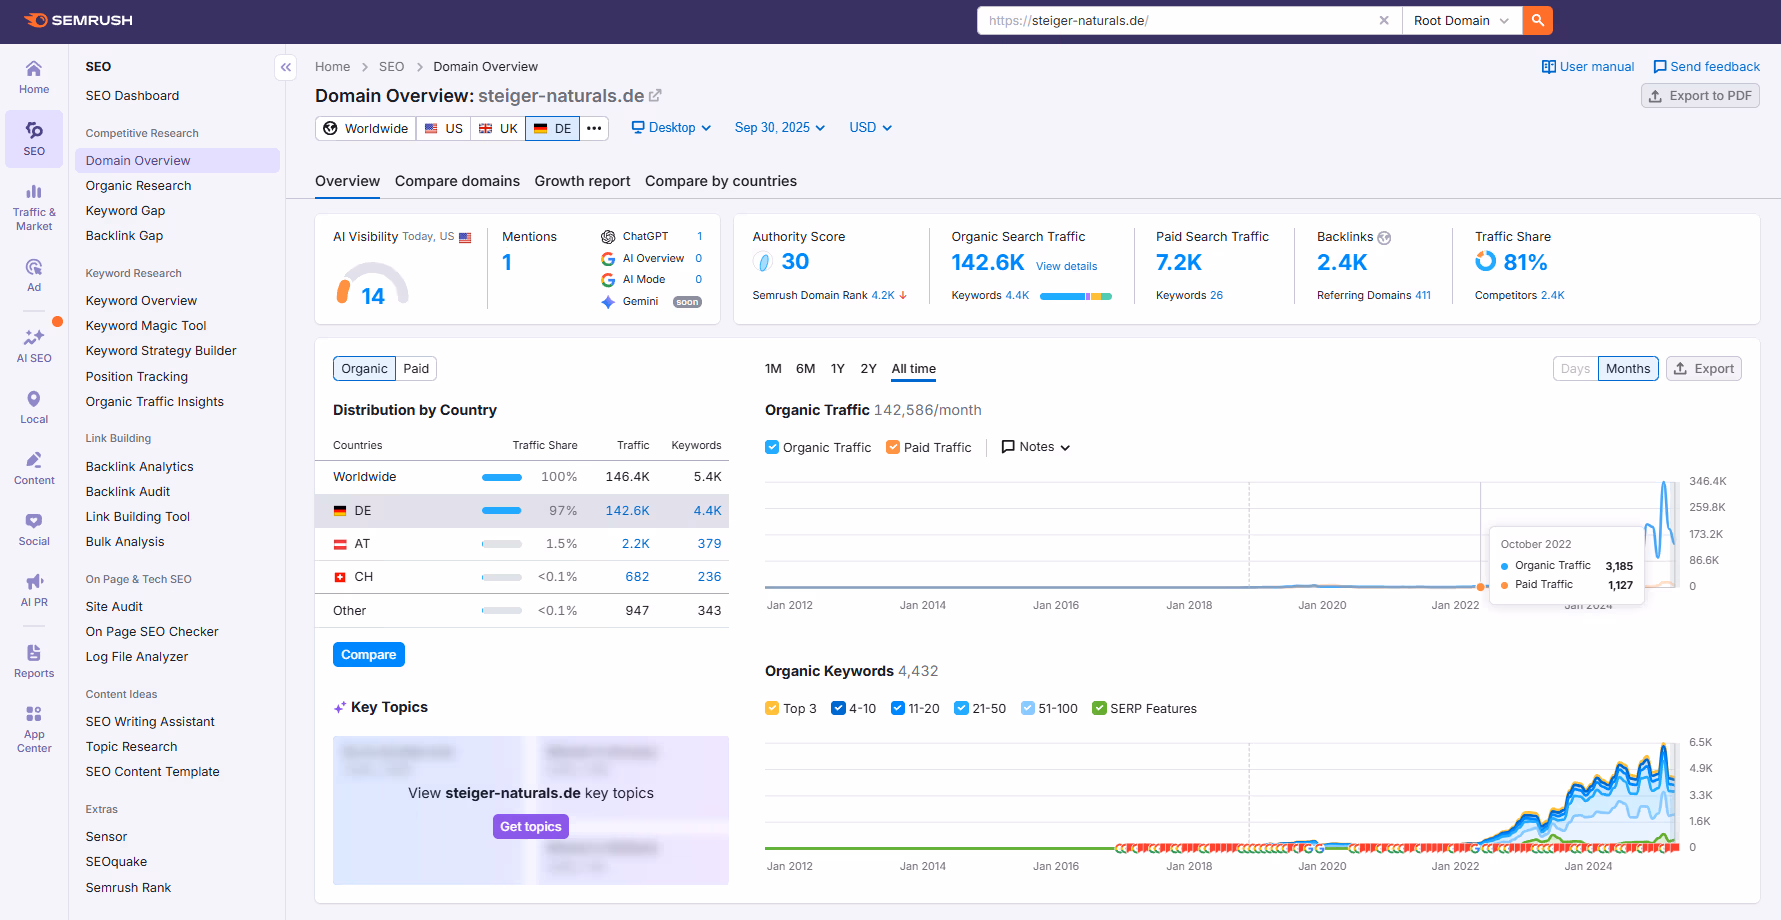Clear the domain search field with X
1781x920 pixels.
coord(1384,20)
